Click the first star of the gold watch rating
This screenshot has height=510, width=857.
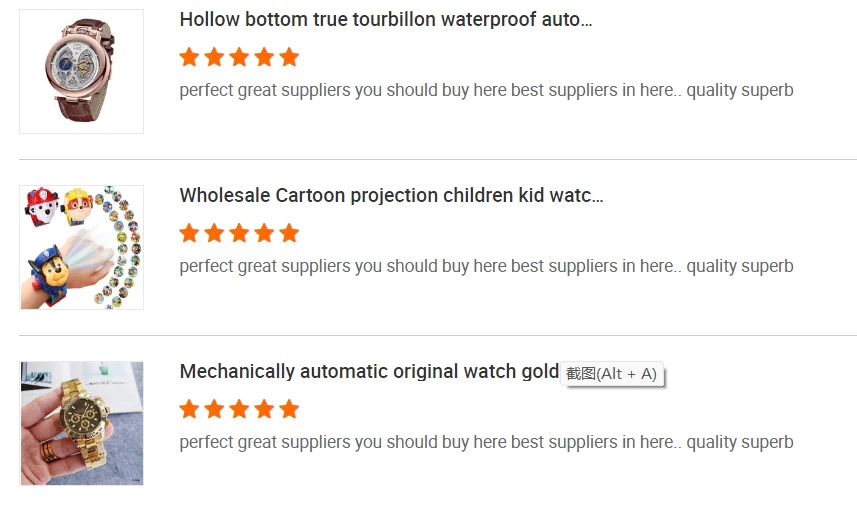pos(189,409)
